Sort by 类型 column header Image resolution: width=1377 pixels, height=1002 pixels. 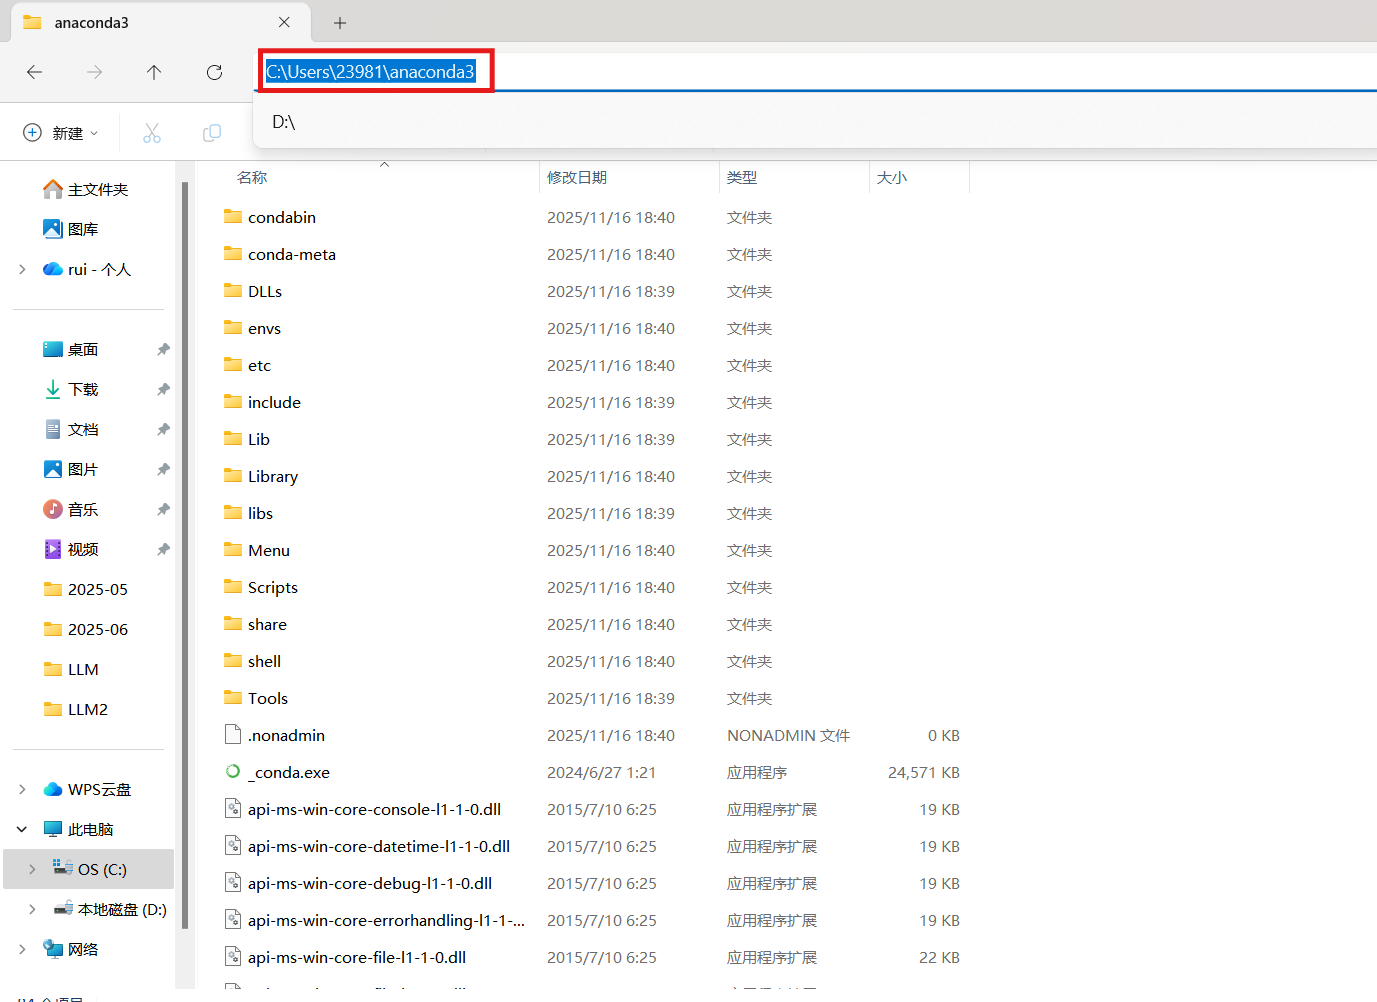(x=742, y=178)
